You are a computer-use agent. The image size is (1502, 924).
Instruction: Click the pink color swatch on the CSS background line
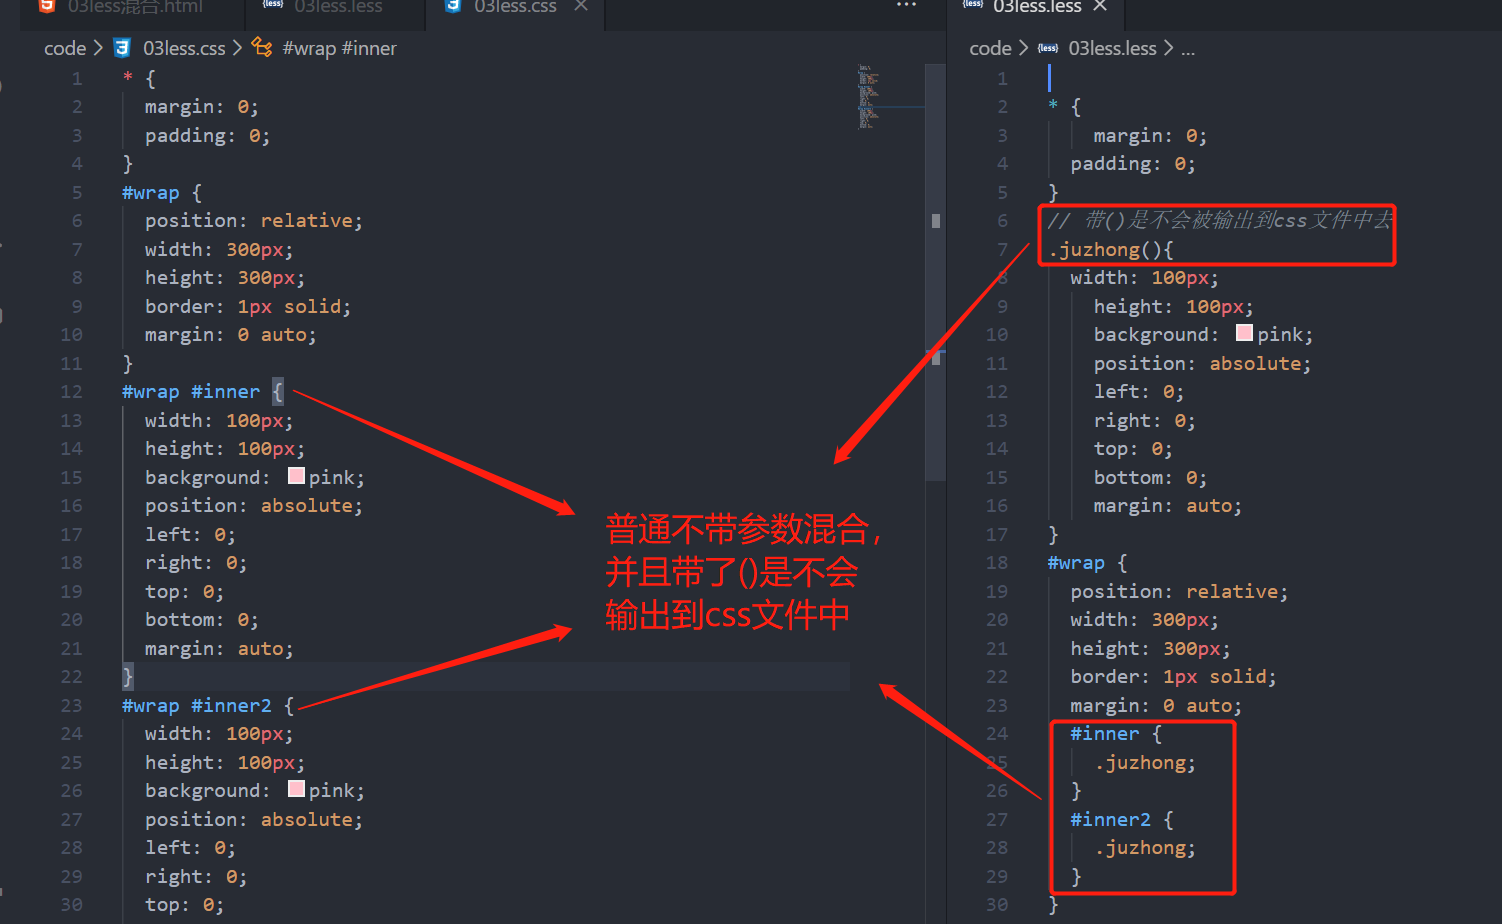point(295,477)
